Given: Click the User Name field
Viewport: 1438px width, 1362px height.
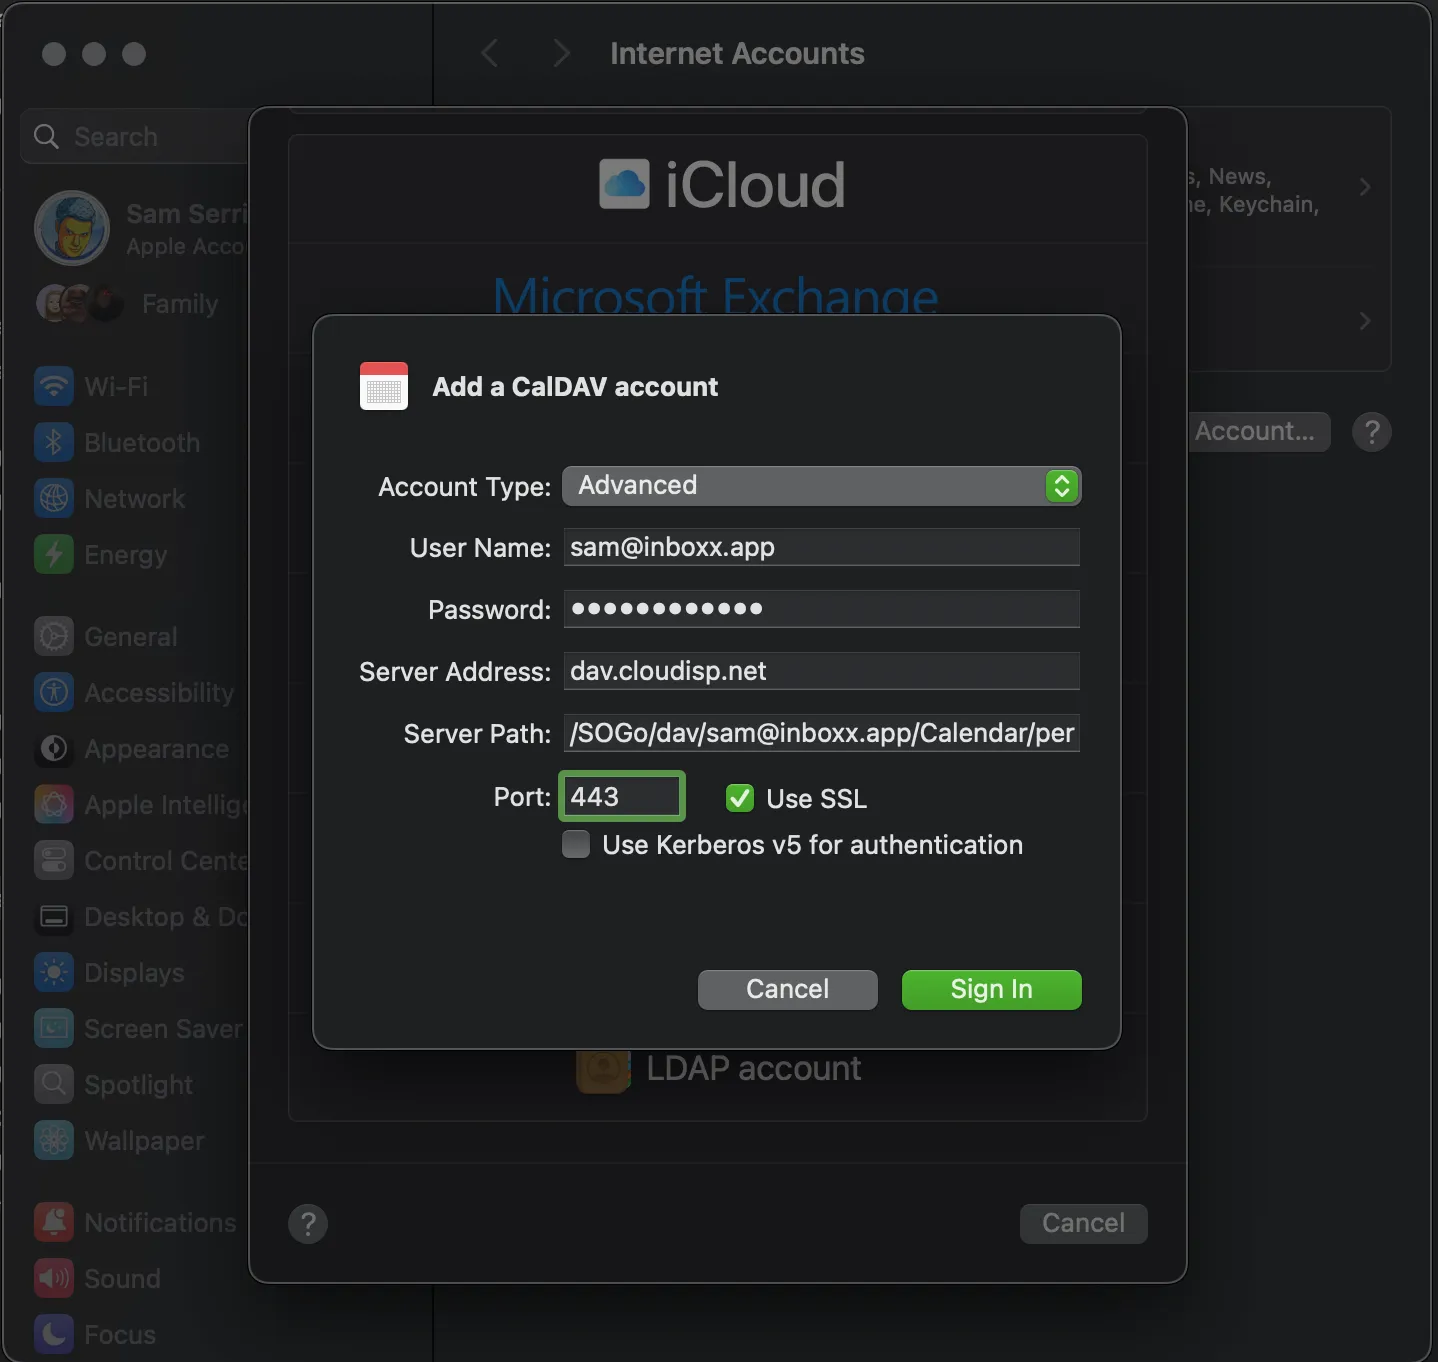Looking at the screenshot, I should [821, 547].
